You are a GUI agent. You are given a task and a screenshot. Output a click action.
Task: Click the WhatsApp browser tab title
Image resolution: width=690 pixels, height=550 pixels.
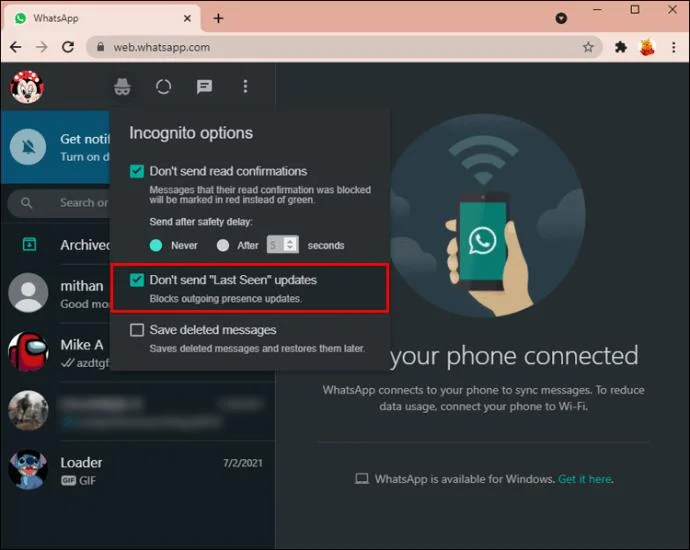56,18
